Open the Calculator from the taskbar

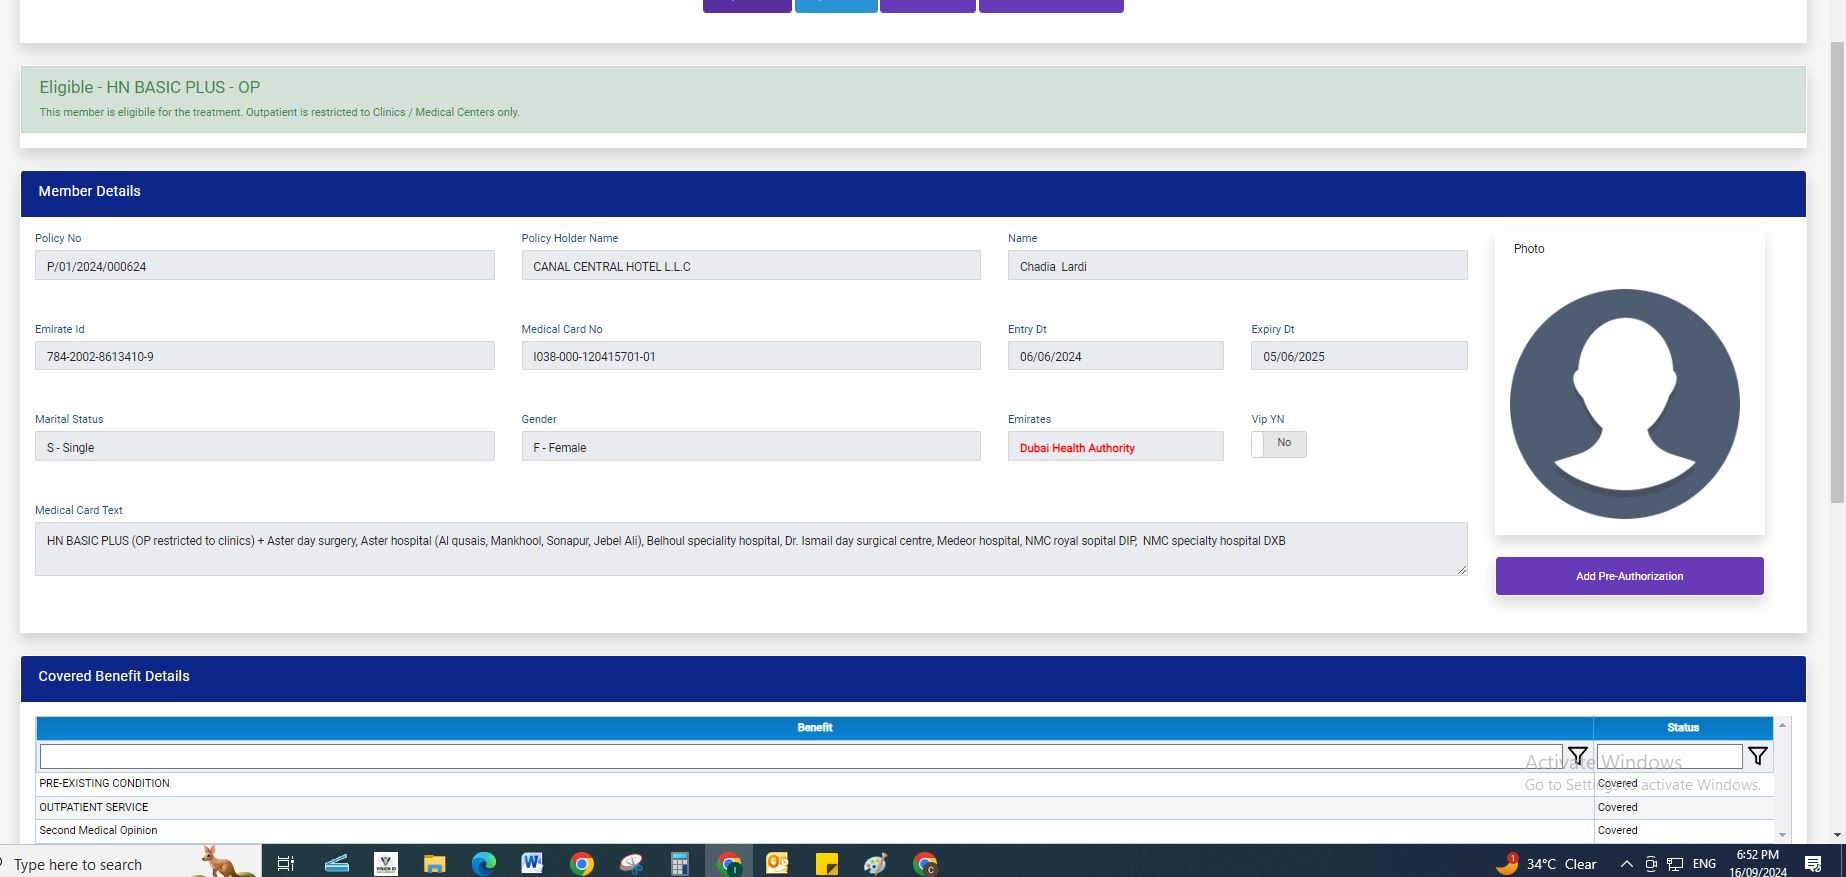tap(679, 863)
